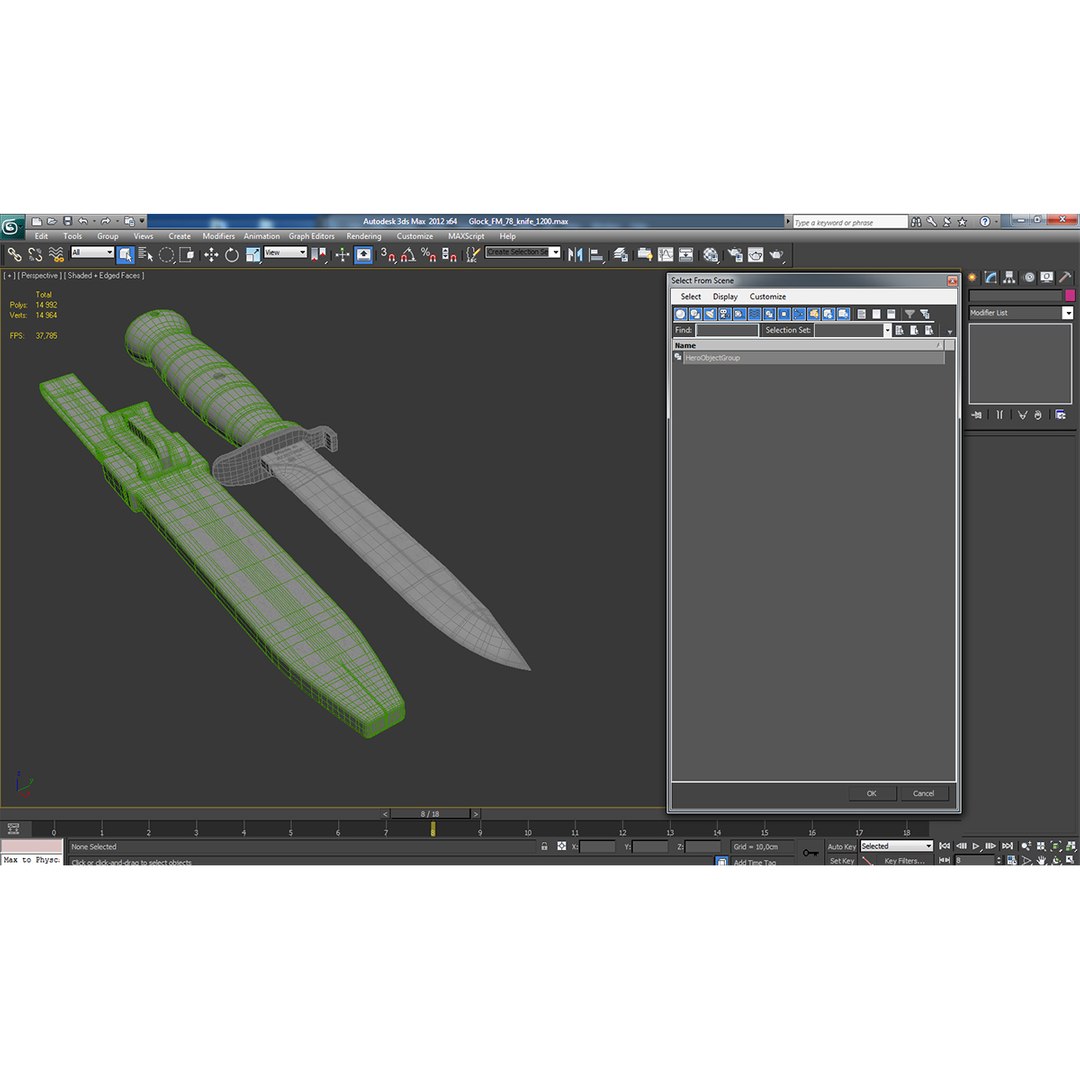Viewport: 1080px width, 1080px height.
Task: Toggle Display Cameras filter in Select From Scene
Action: pos(725,314)
